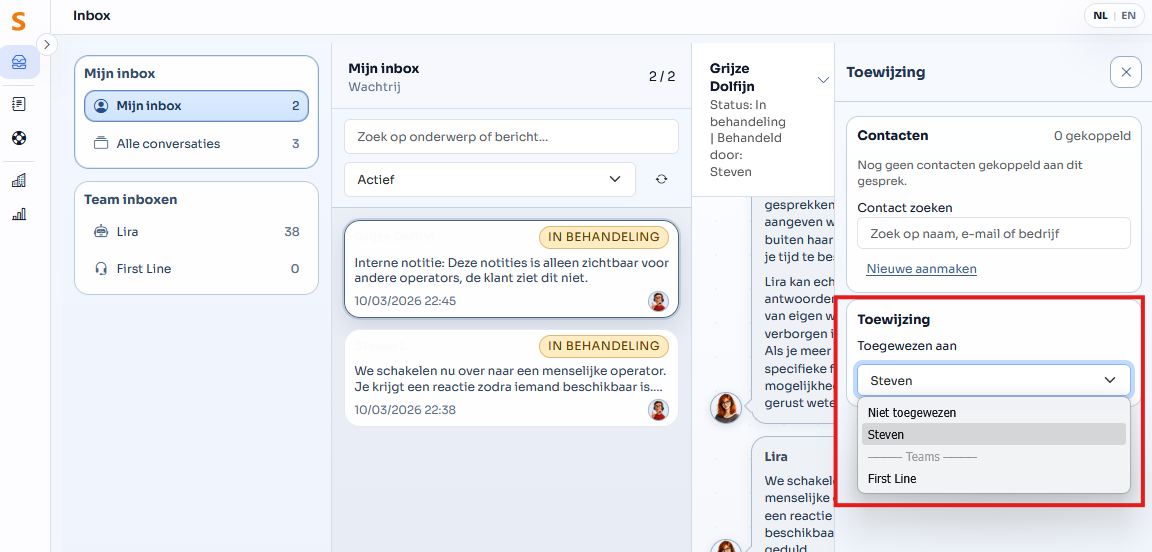
Task: Open the notes list icon in the sidebar
Action: point(19,104)
